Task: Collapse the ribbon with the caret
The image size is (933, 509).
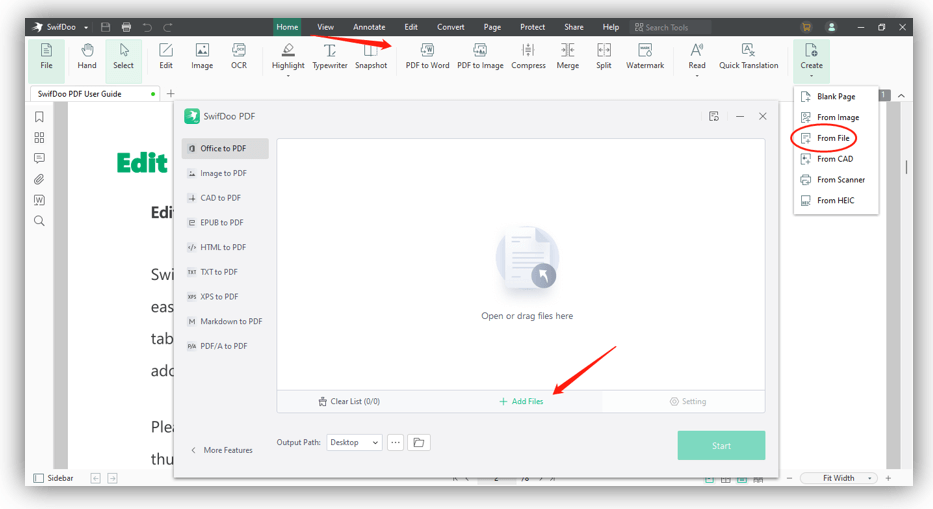Action: tap(901, 95)
